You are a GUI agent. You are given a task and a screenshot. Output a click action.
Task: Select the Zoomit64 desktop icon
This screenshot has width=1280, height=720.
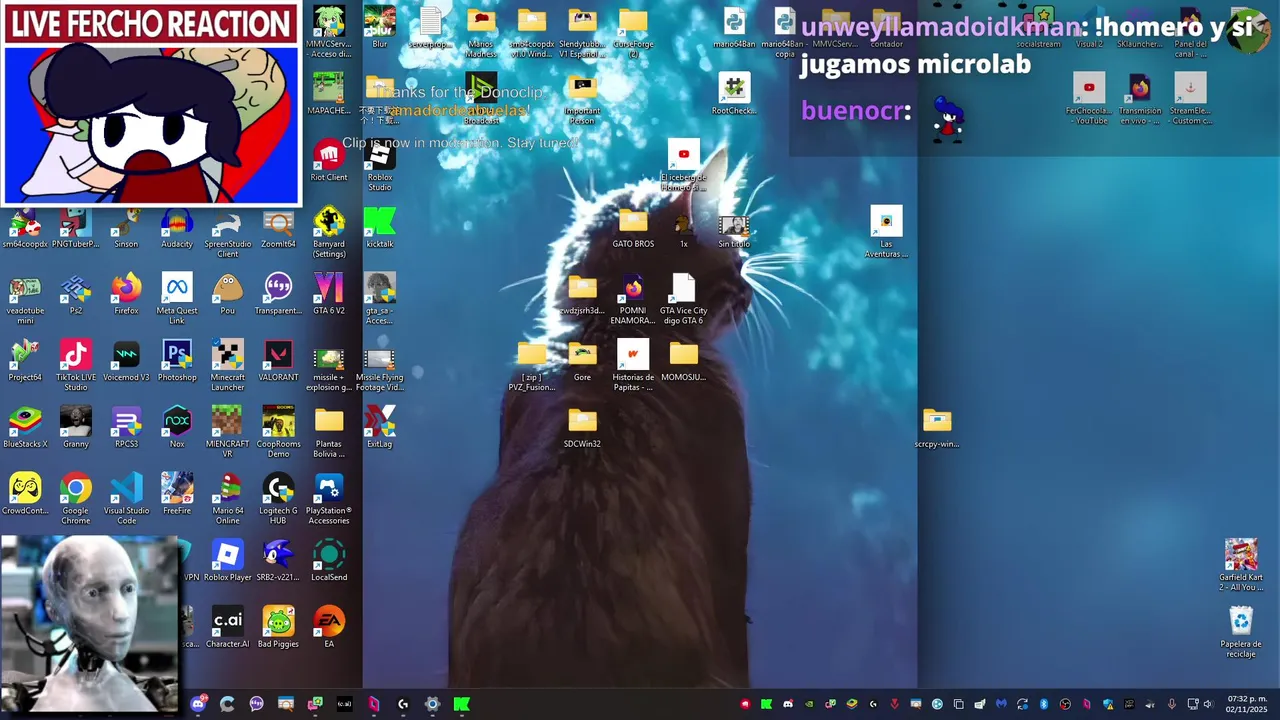pos(278,227)
